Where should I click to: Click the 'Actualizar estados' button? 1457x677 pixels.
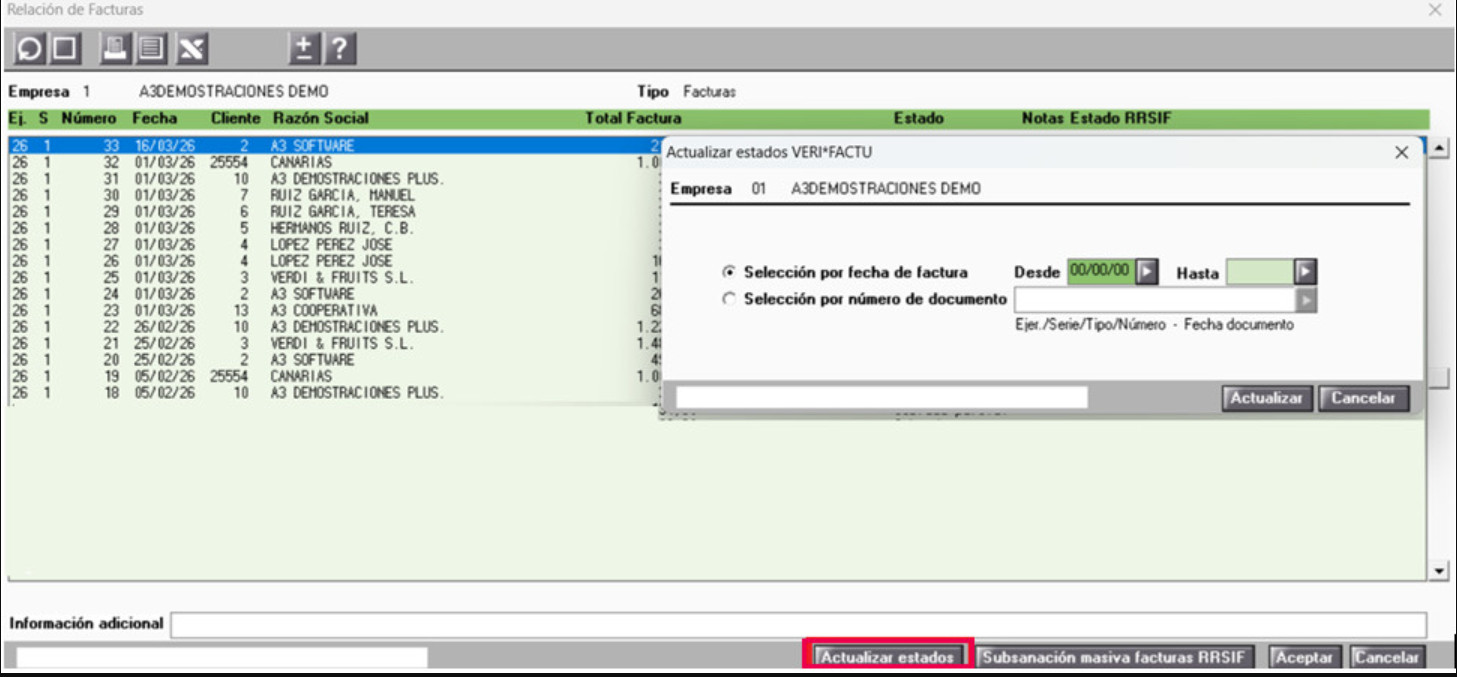coord(888,657)
